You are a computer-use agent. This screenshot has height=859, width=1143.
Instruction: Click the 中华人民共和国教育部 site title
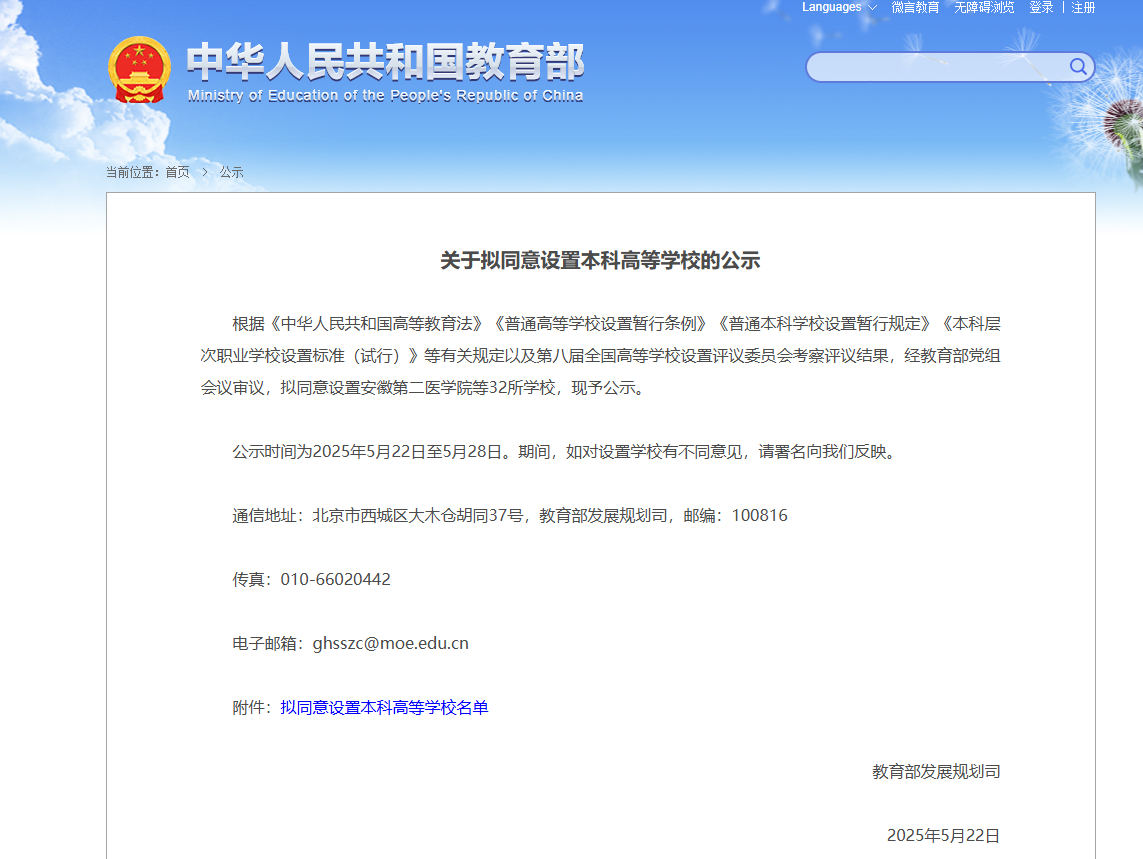point(386,61)
